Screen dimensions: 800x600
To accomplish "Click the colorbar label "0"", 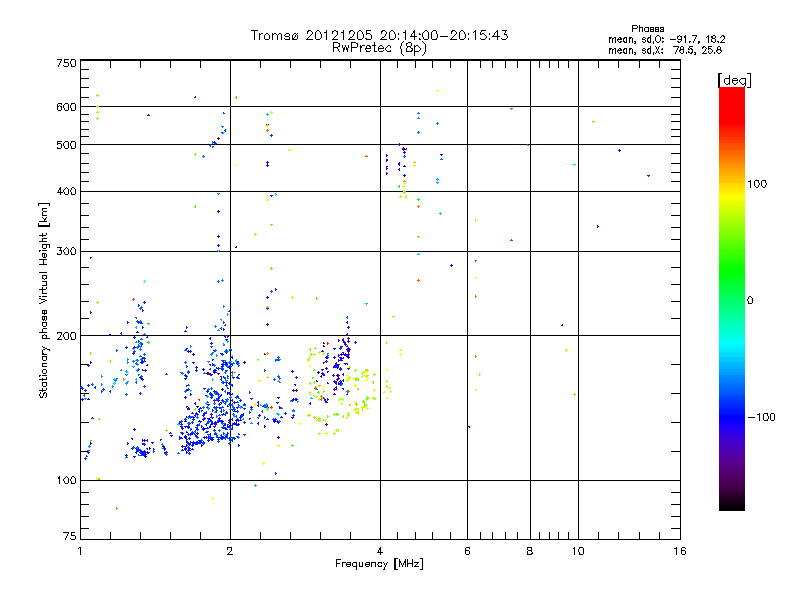I will pos(749,301).
